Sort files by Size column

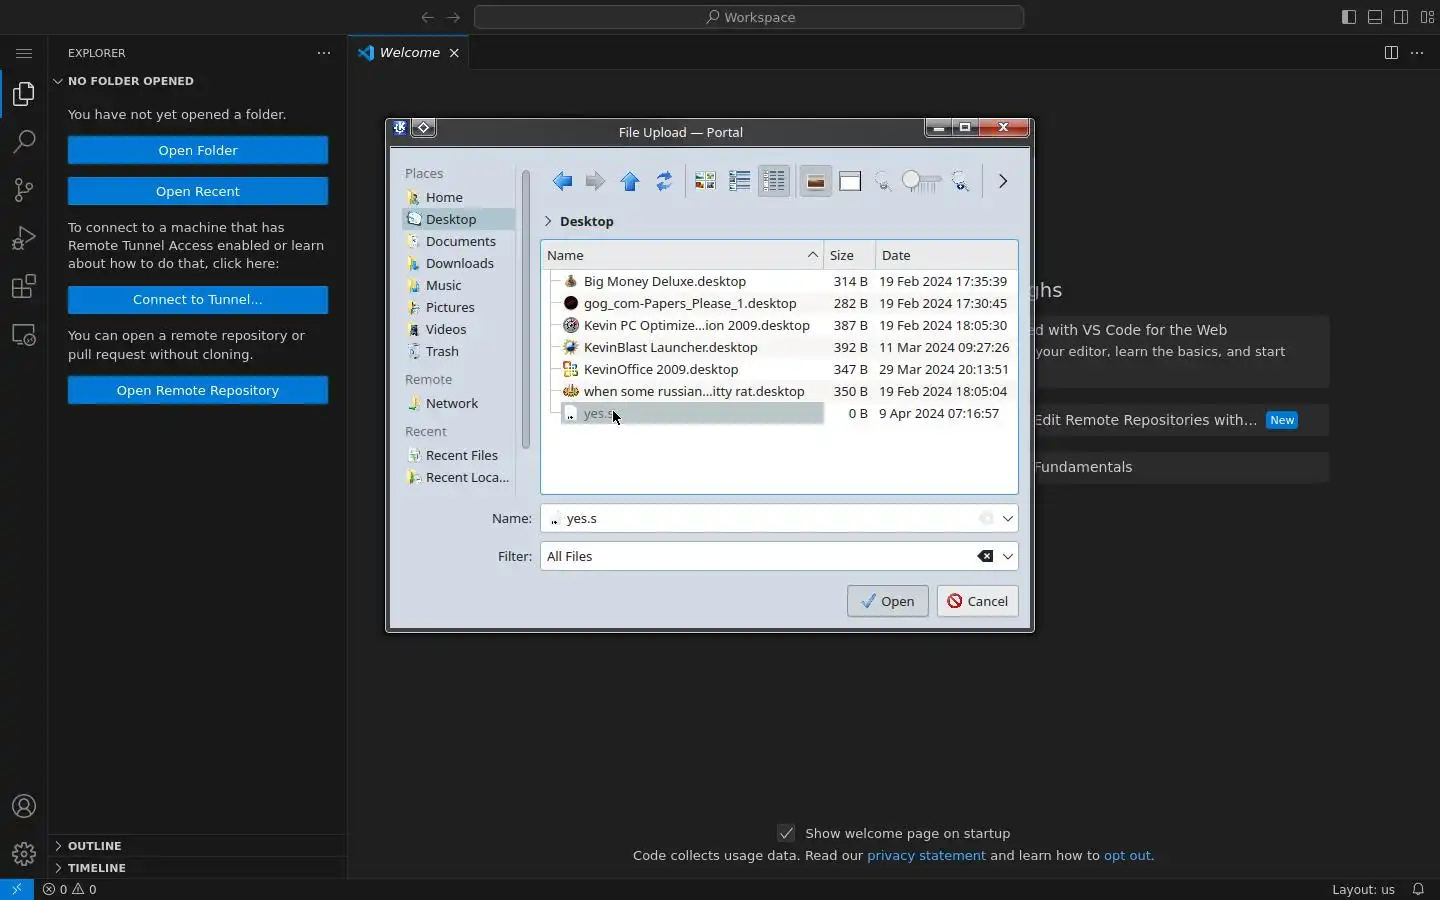pos(849,255)
